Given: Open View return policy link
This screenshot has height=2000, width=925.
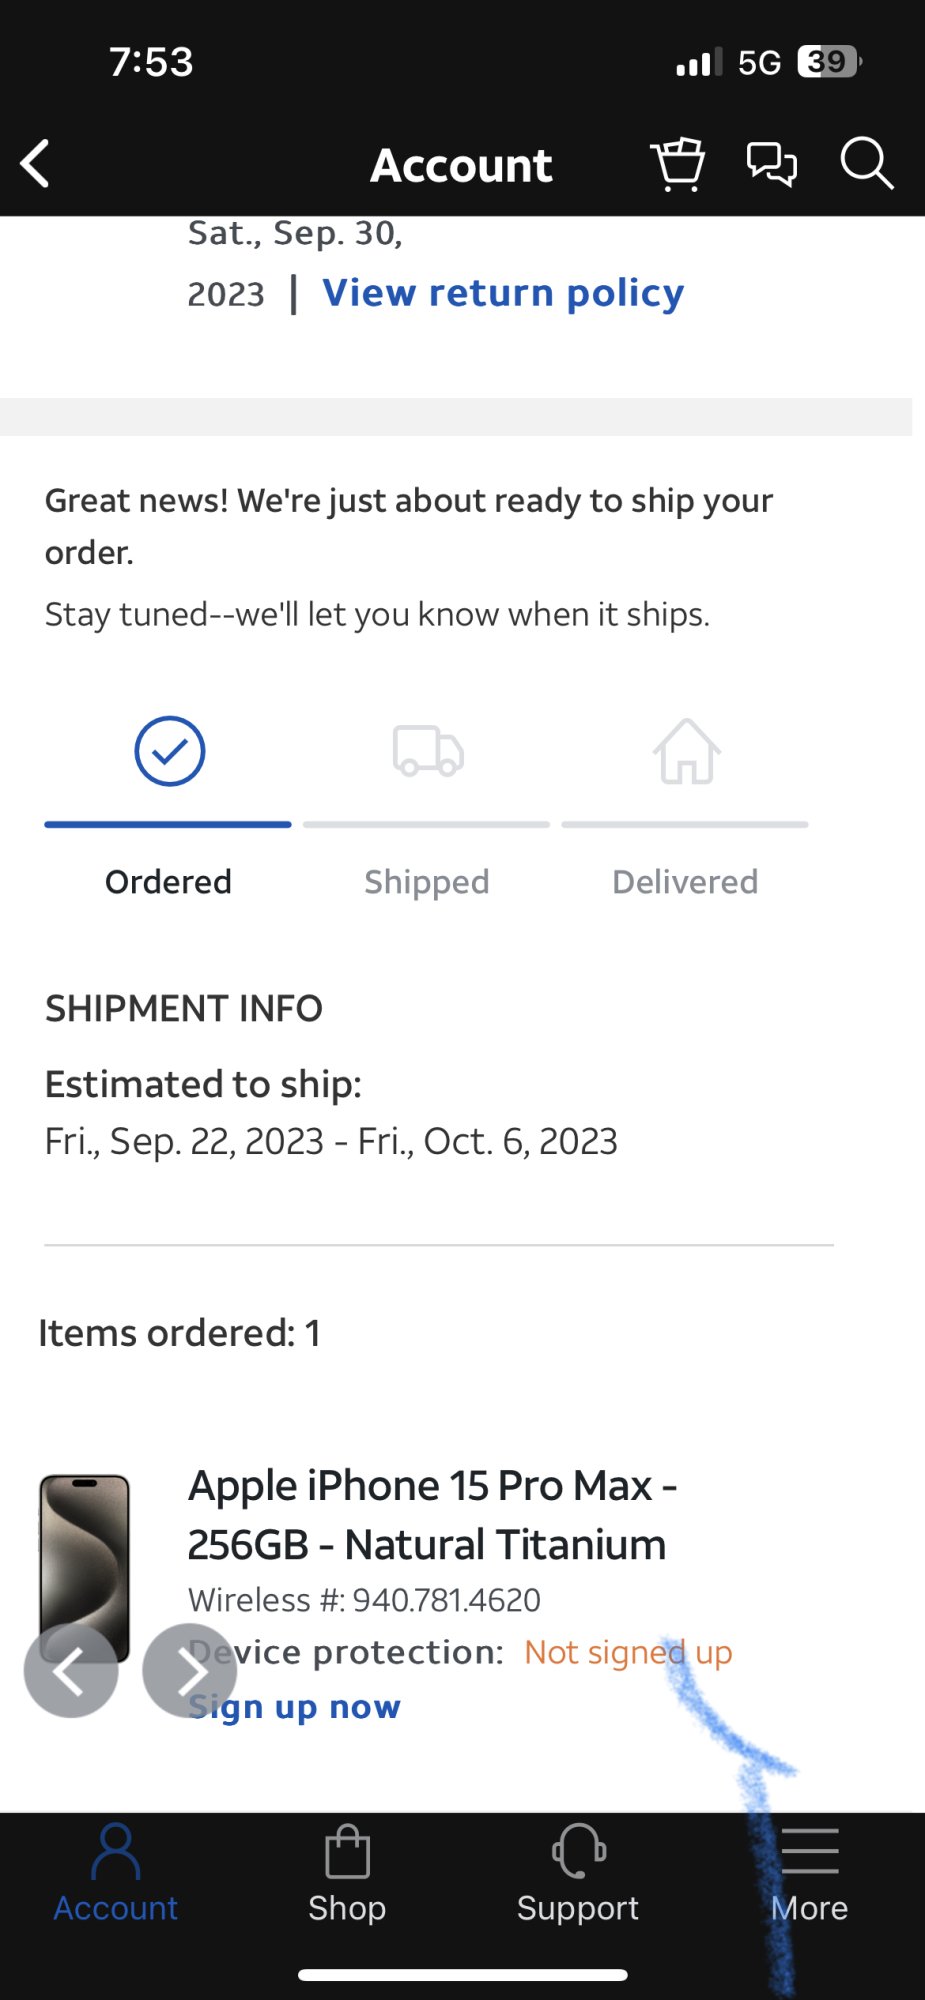Looking at the screenshot, I should tap(503, 293).
